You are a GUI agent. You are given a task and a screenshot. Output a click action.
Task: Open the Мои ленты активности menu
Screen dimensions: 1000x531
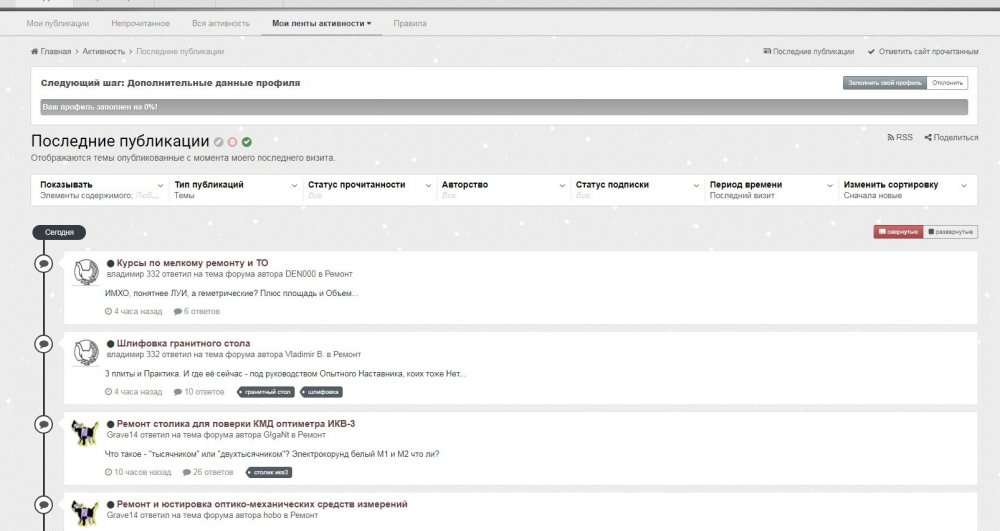321,22
